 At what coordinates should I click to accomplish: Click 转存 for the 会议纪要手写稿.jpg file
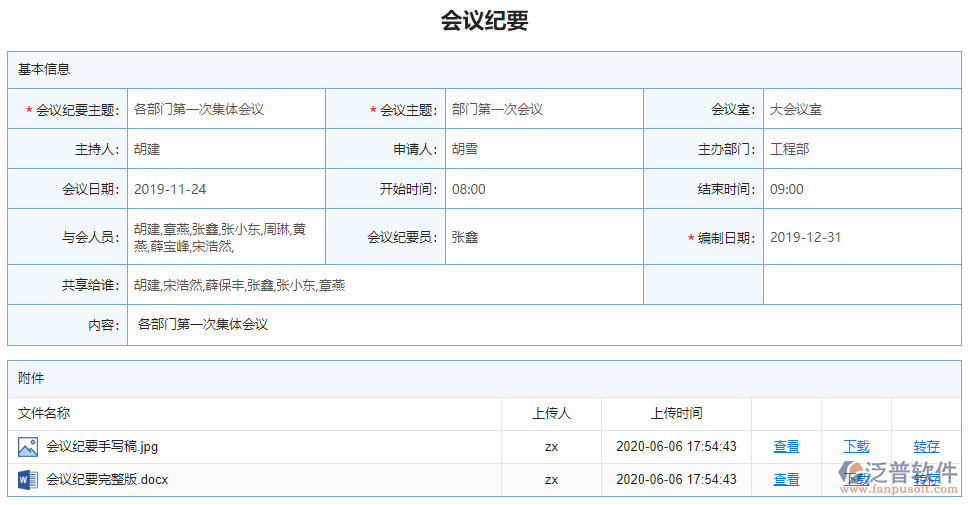[x=926, y=447]
